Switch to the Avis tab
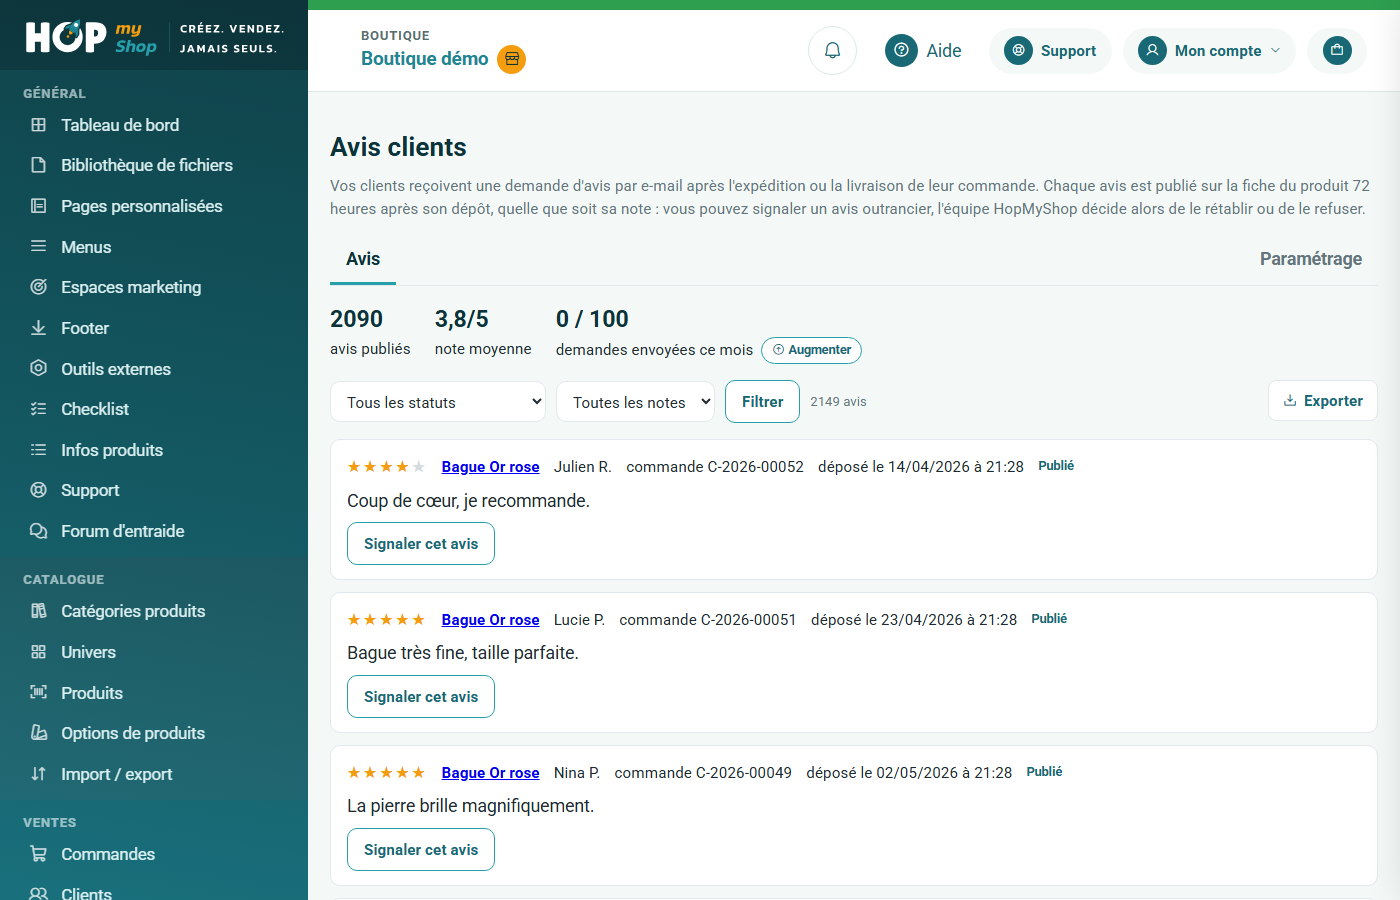The height and width of the screenshot is (900, 1400). coord(363,259)
